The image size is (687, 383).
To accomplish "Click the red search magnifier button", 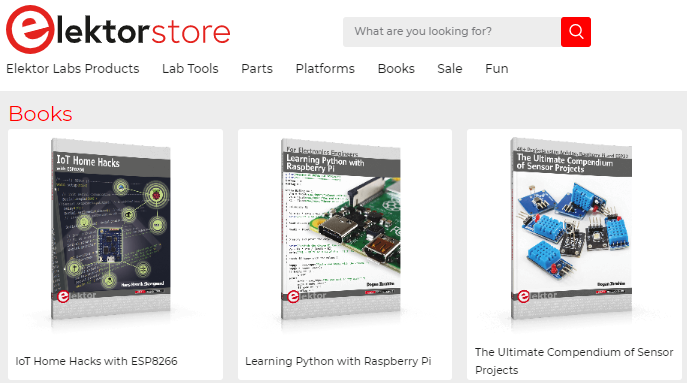I will click(576, 32).
